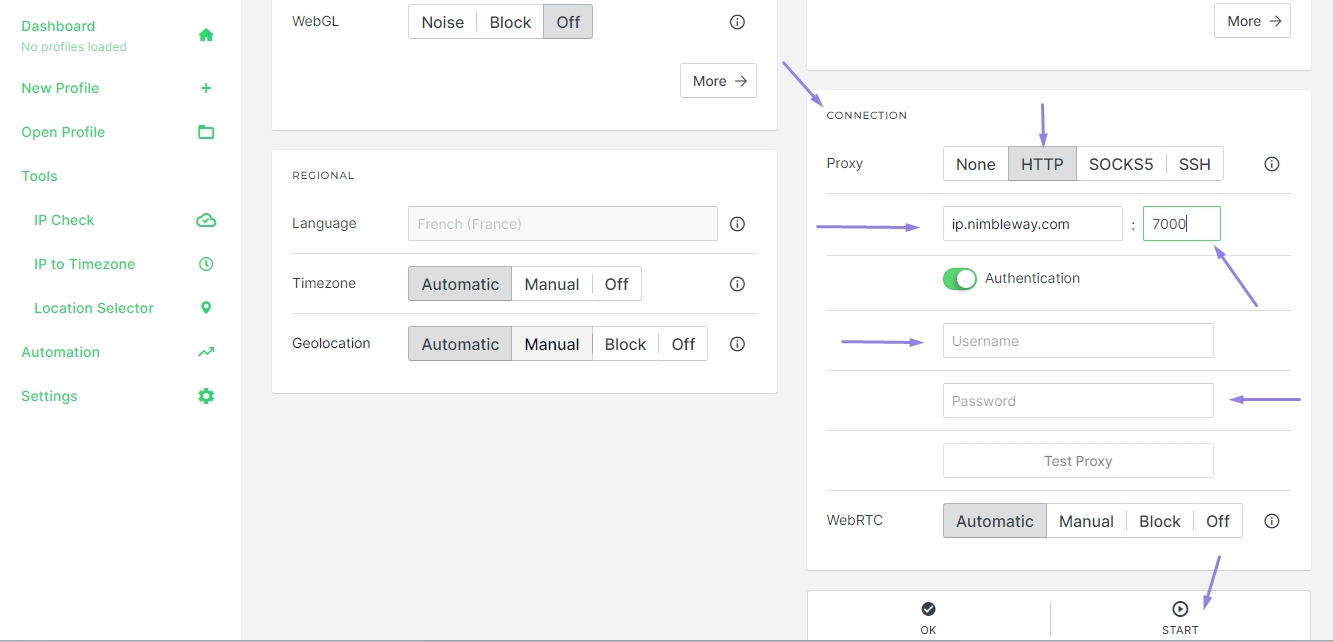
Task: Click the Settings gear icon
Action: (x=206, y=396)
